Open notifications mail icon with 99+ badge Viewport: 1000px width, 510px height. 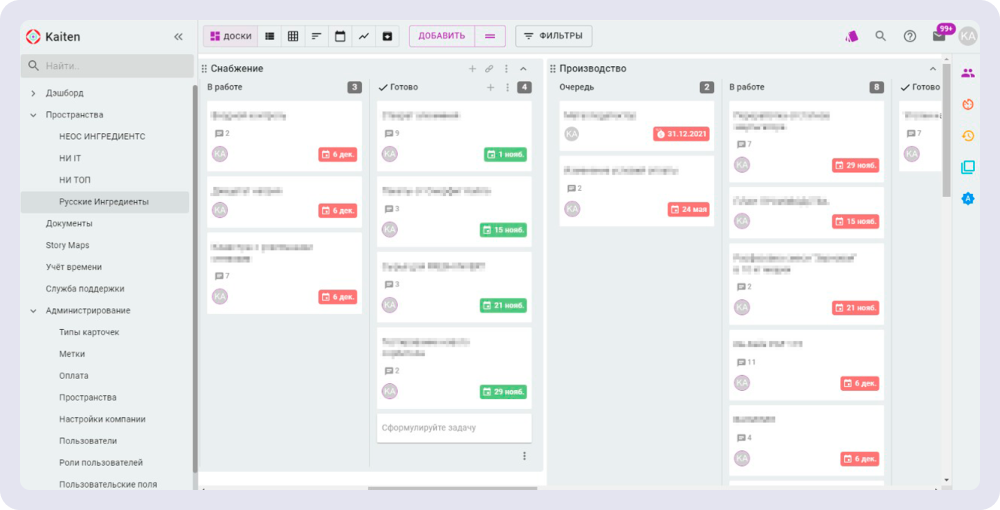click(939, 36)
